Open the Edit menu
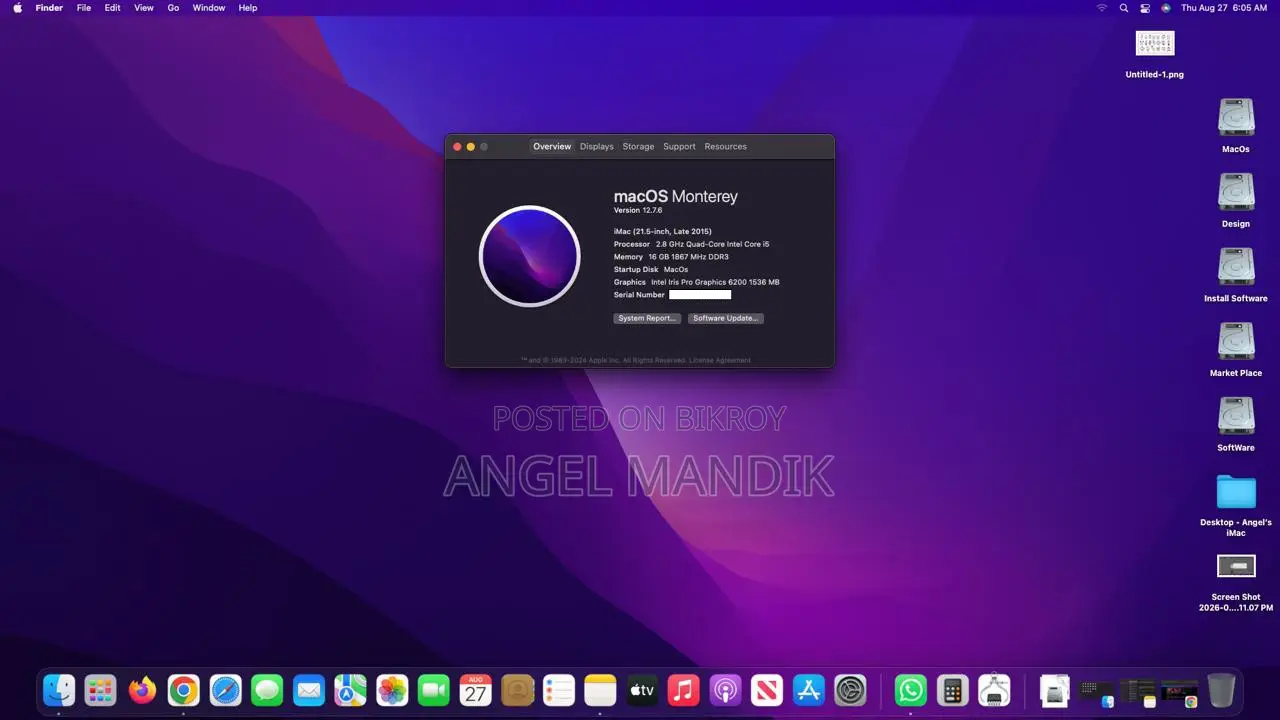The height and width of the screenshot is (720, 1280). pos(113,7)
